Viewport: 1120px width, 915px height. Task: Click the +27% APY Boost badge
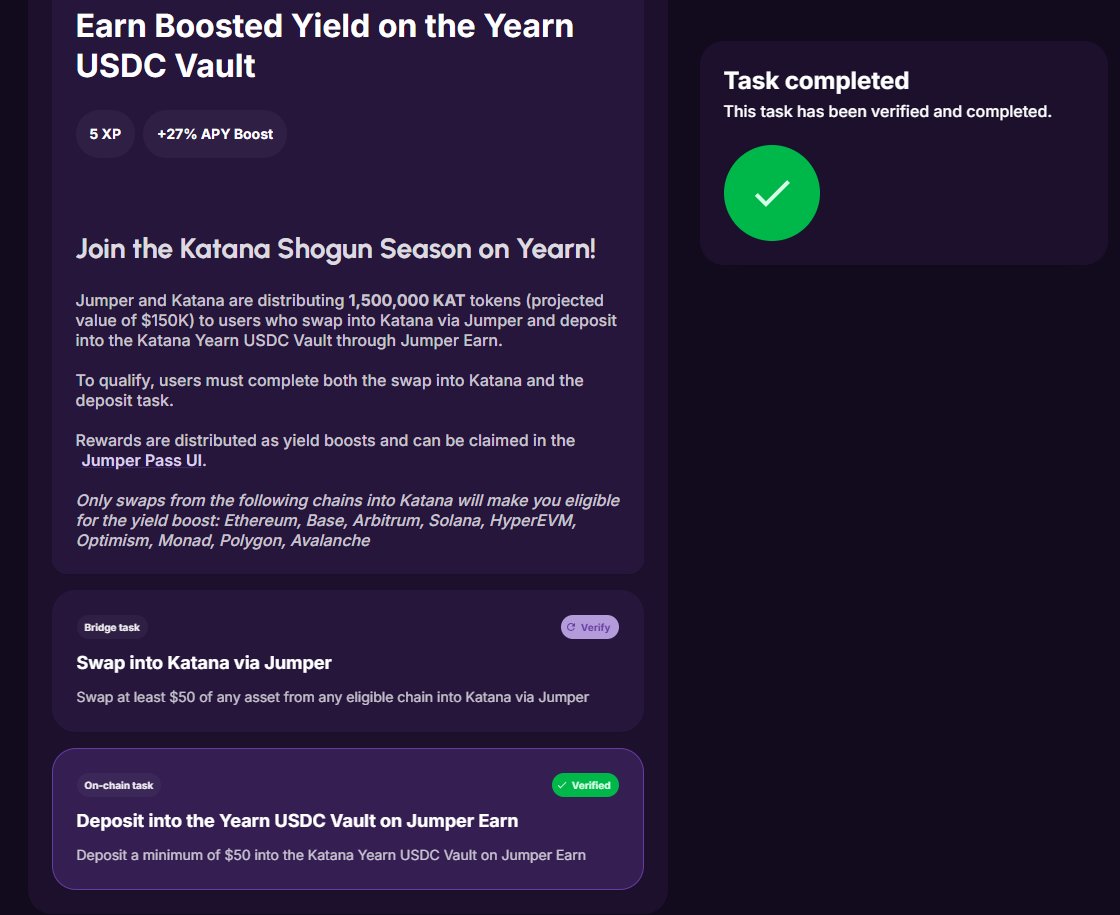tap(215, 134)
